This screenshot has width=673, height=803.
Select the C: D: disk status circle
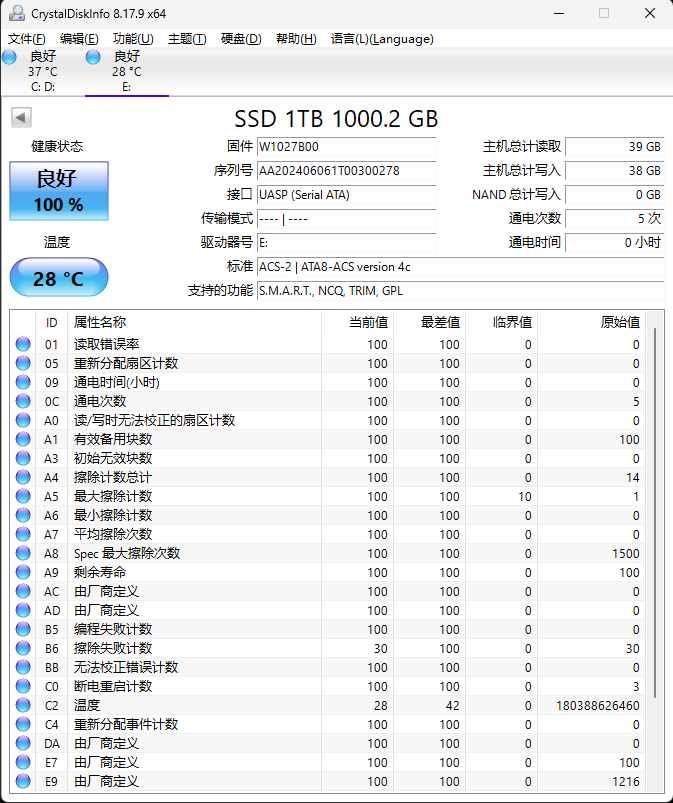9,57
